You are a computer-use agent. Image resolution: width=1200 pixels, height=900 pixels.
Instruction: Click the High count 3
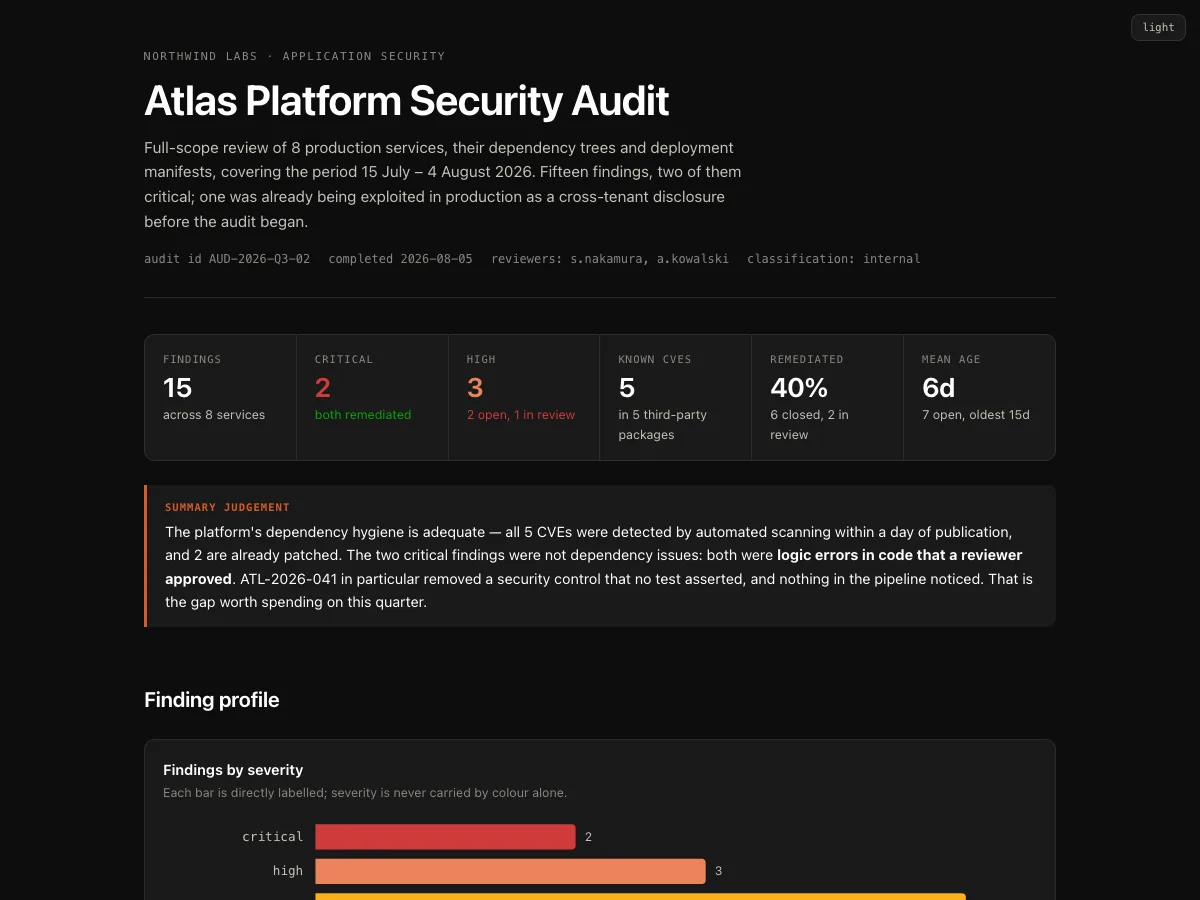point(475,387)
